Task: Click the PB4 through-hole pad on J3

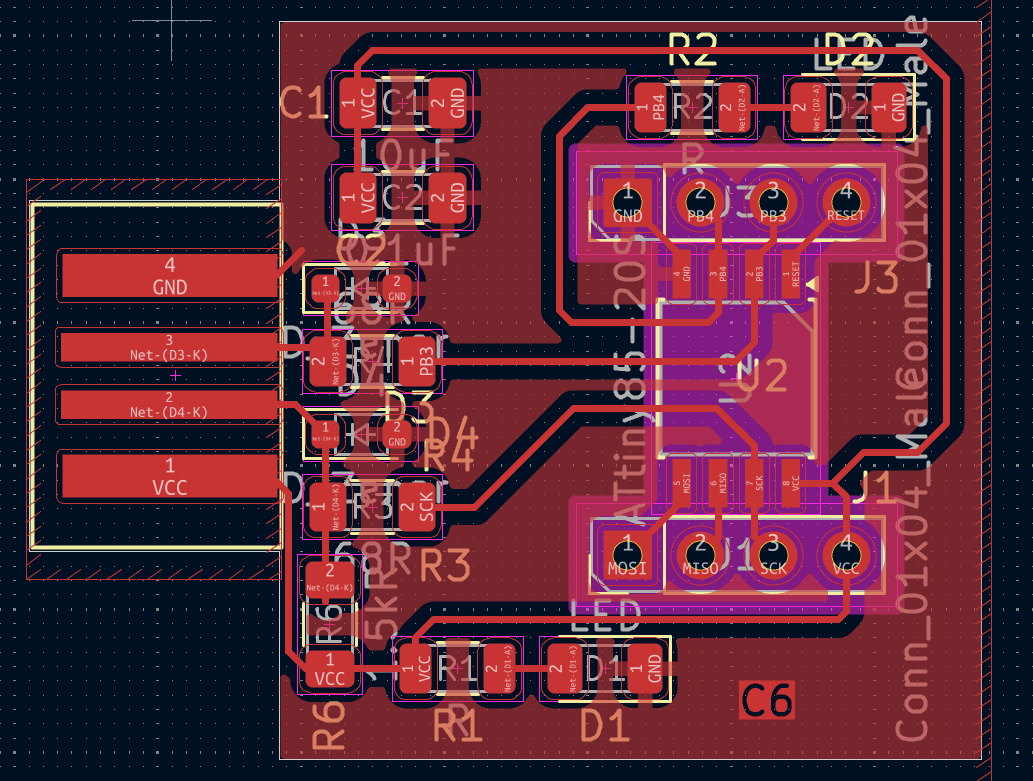Action: (700, 203)
